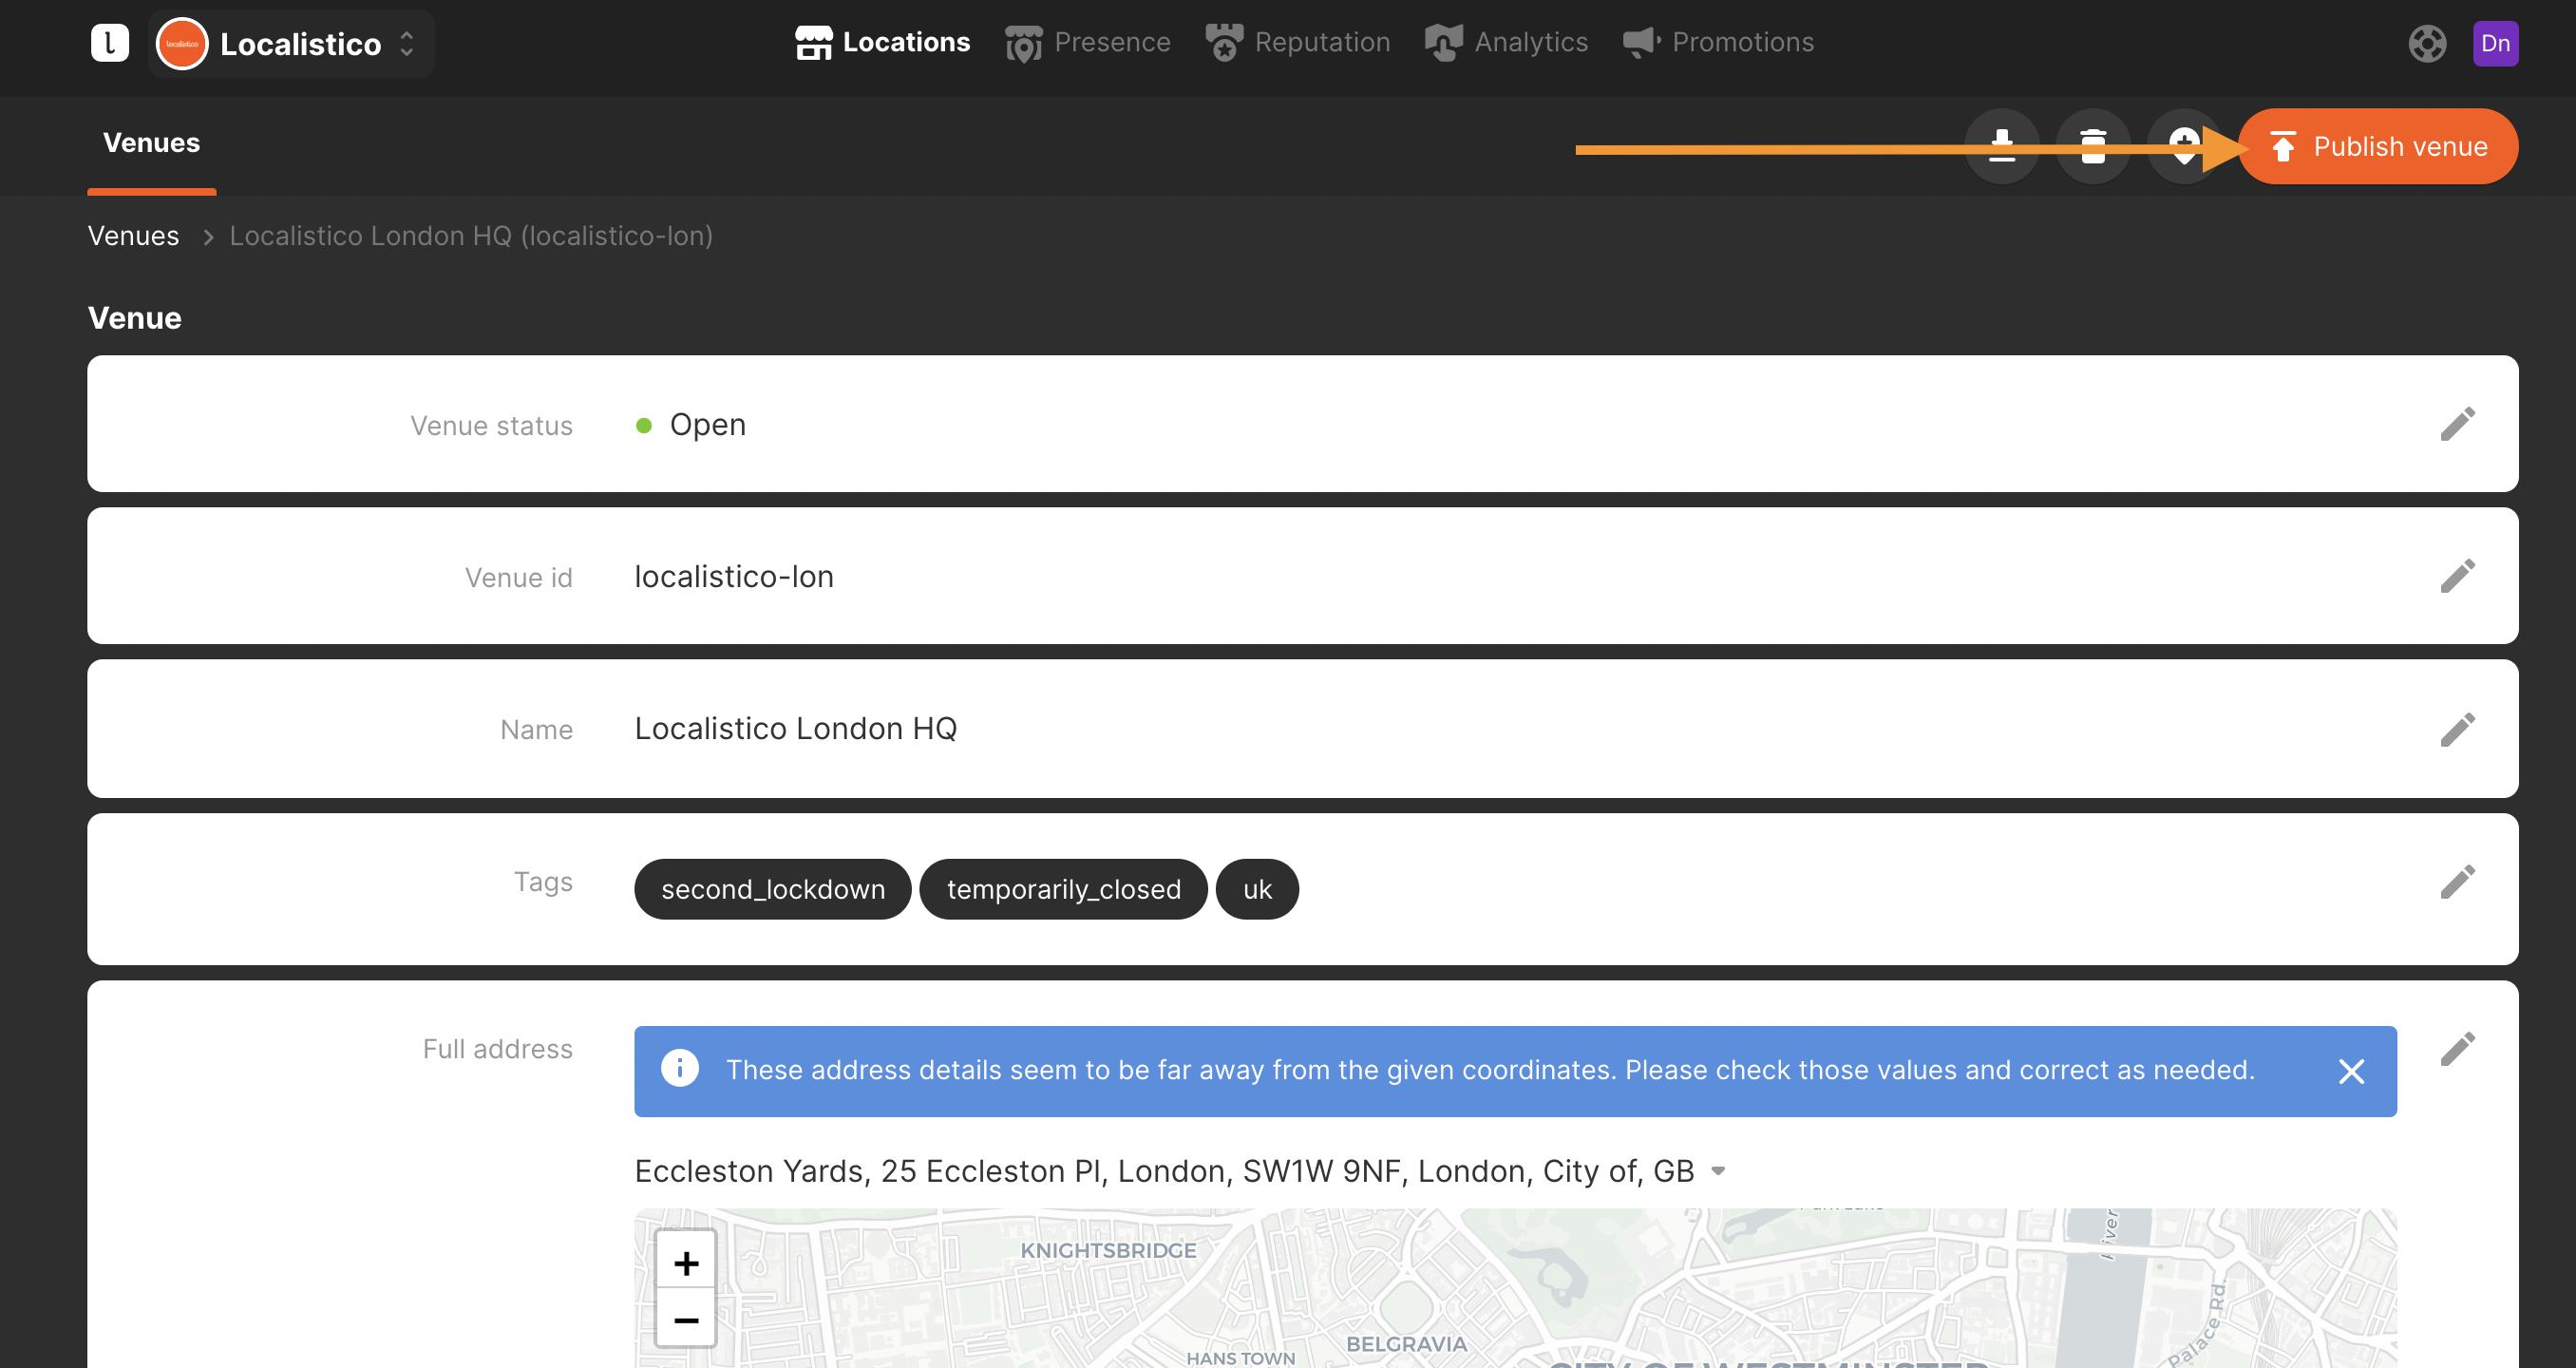
Task: Click the uk tag
Action: [1257, 889]
